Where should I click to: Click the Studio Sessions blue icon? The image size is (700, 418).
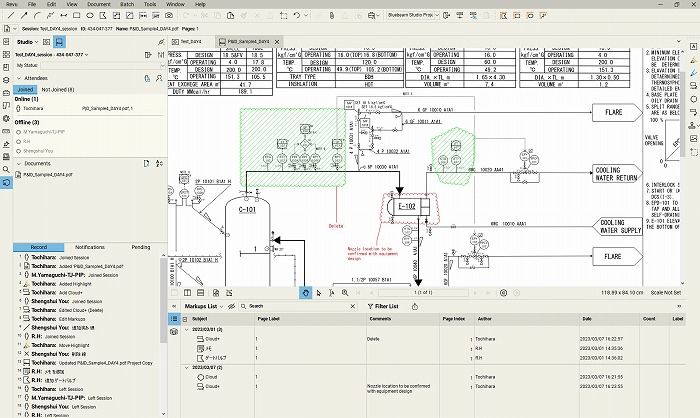pos(59,42)
